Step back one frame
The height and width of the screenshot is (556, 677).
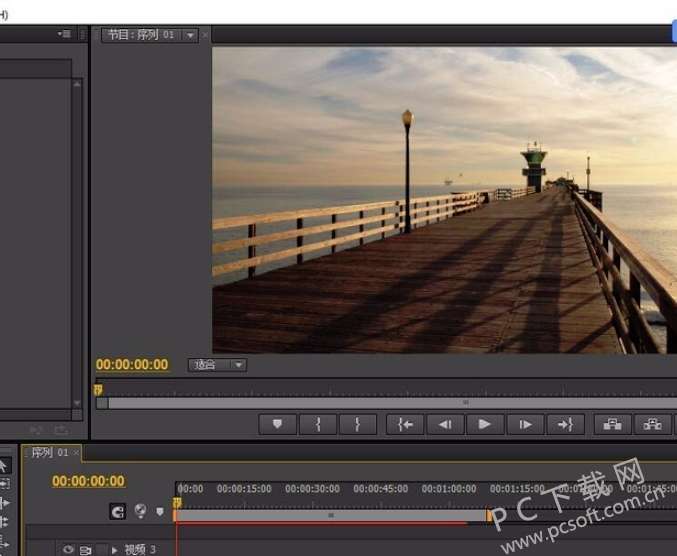pyautogui.click(x=445, y=424)
